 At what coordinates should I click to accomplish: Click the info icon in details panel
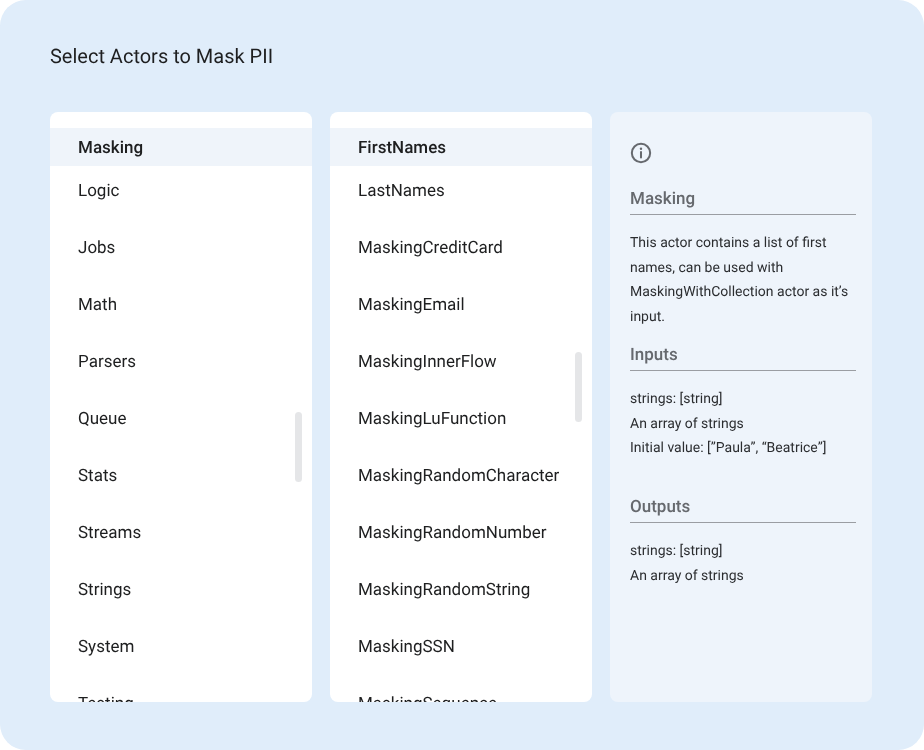(x=641, y=153)
